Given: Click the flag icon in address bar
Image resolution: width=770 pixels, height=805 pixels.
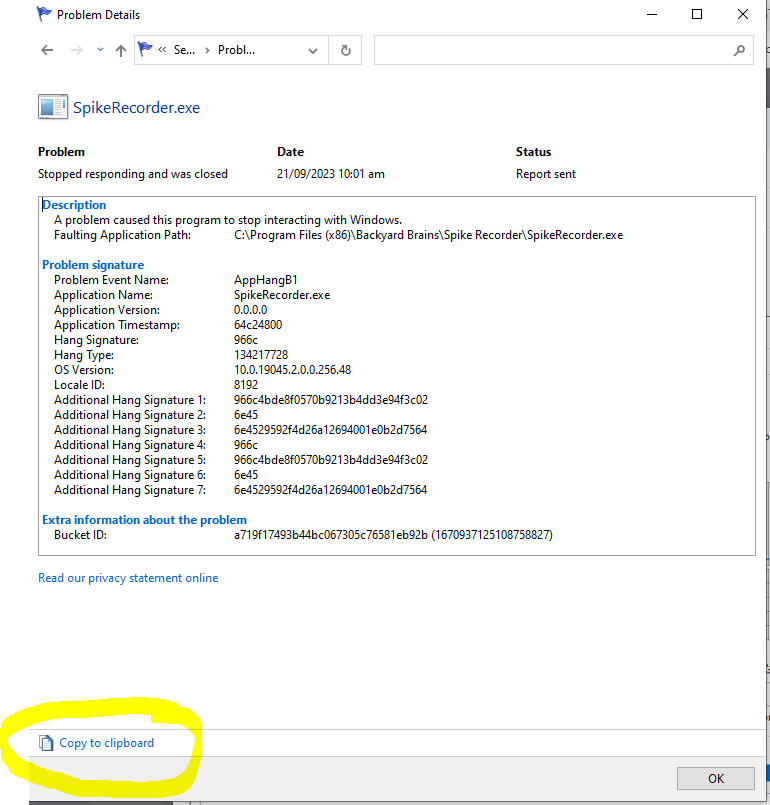Looking at the screenshot, I should click(x=145, y=49).
